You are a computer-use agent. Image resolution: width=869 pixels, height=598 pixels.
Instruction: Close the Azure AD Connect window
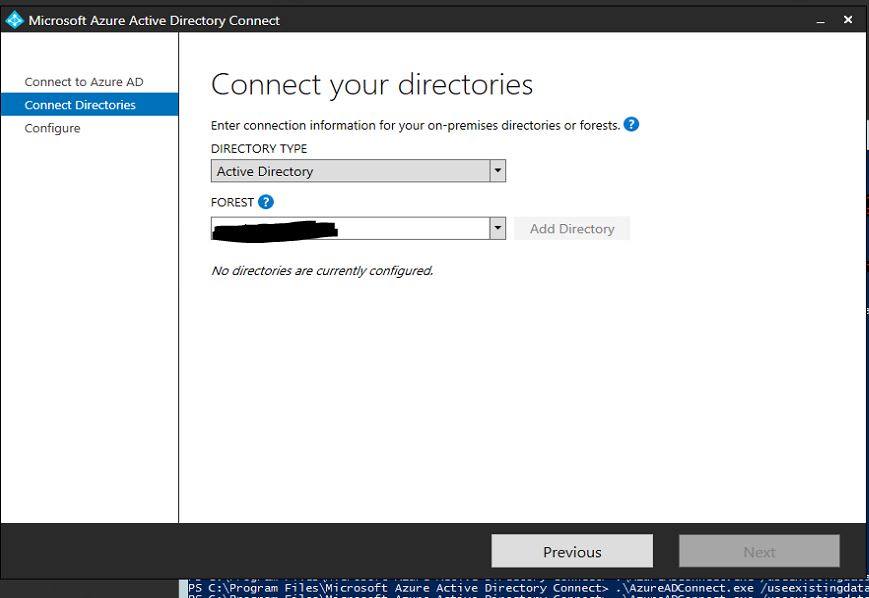[x=847, y=20]
